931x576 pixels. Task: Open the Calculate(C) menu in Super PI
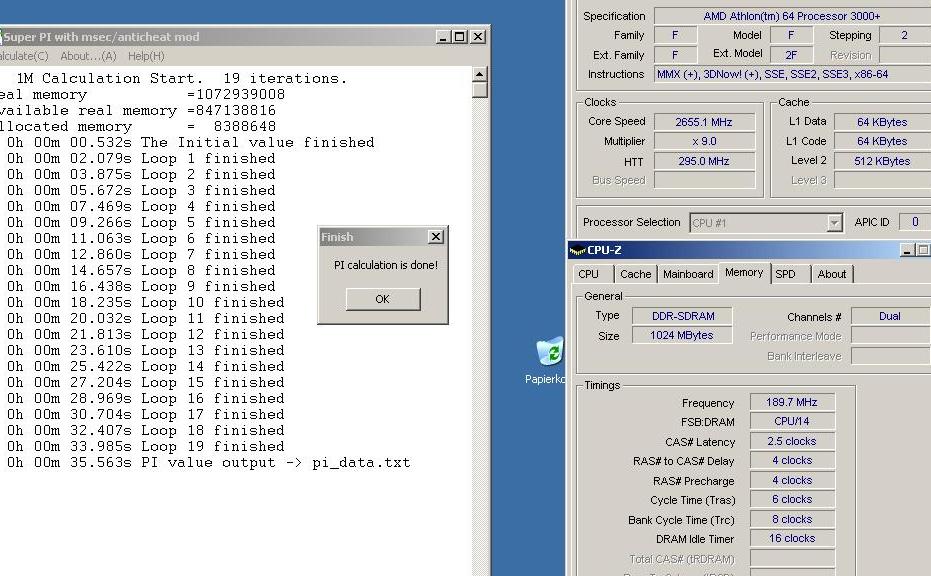tap(24, 56)
